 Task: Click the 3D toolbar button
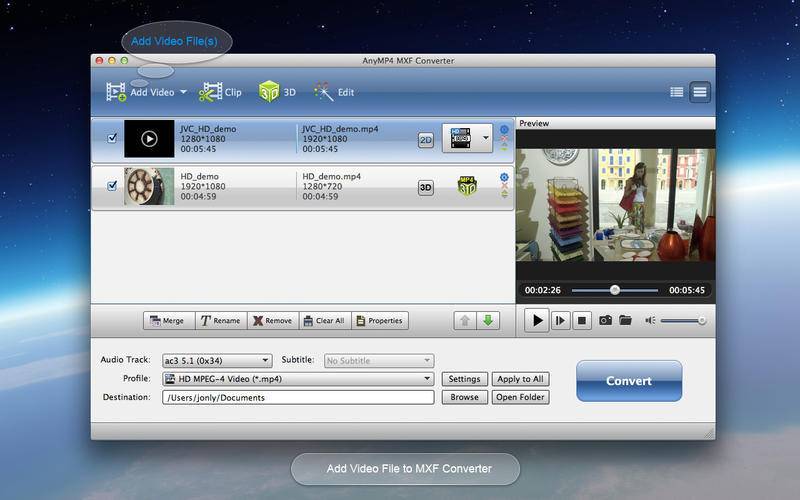point(277,92)
